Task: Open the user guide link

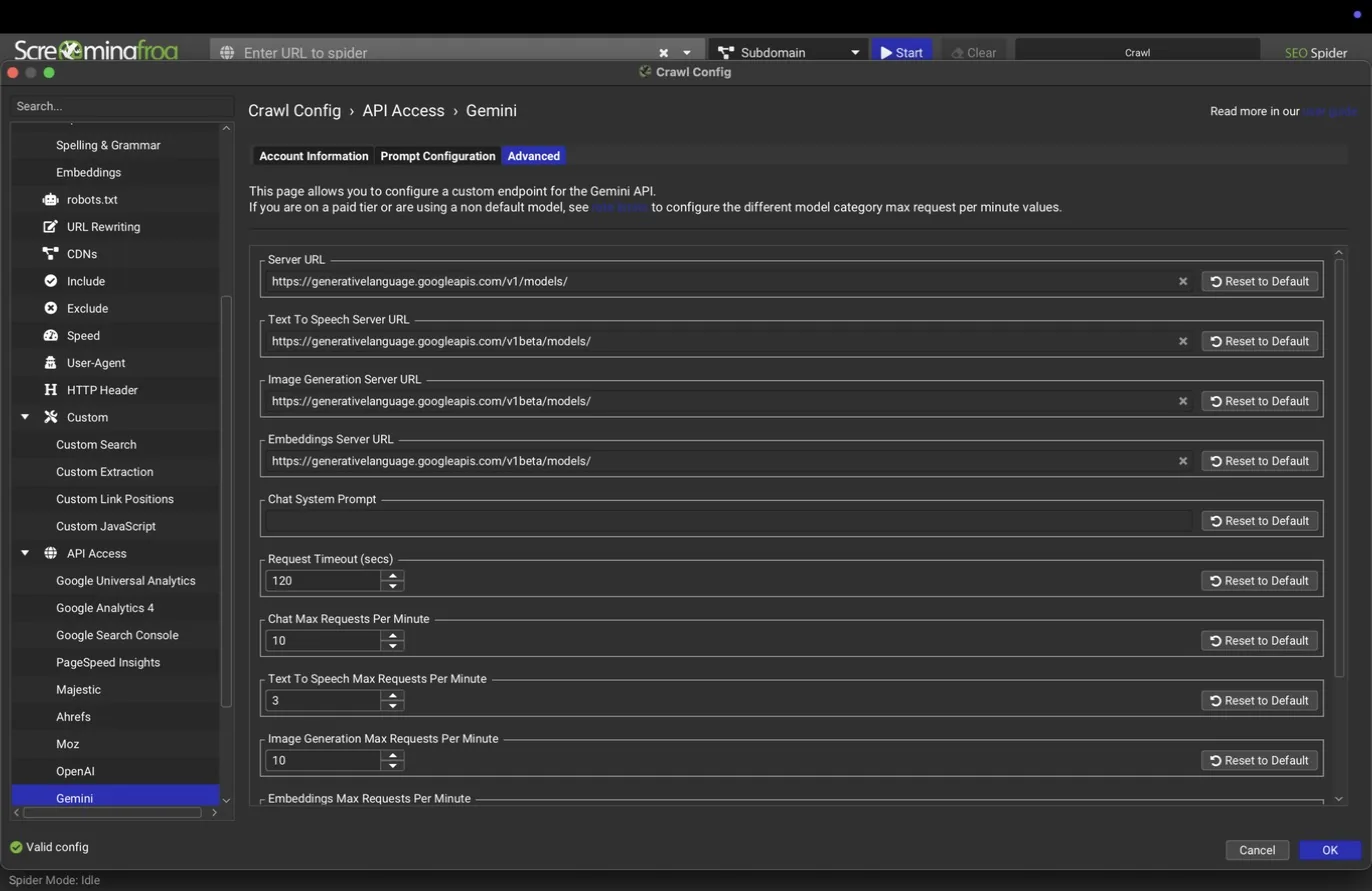Action: click(x=1330, y=112)
